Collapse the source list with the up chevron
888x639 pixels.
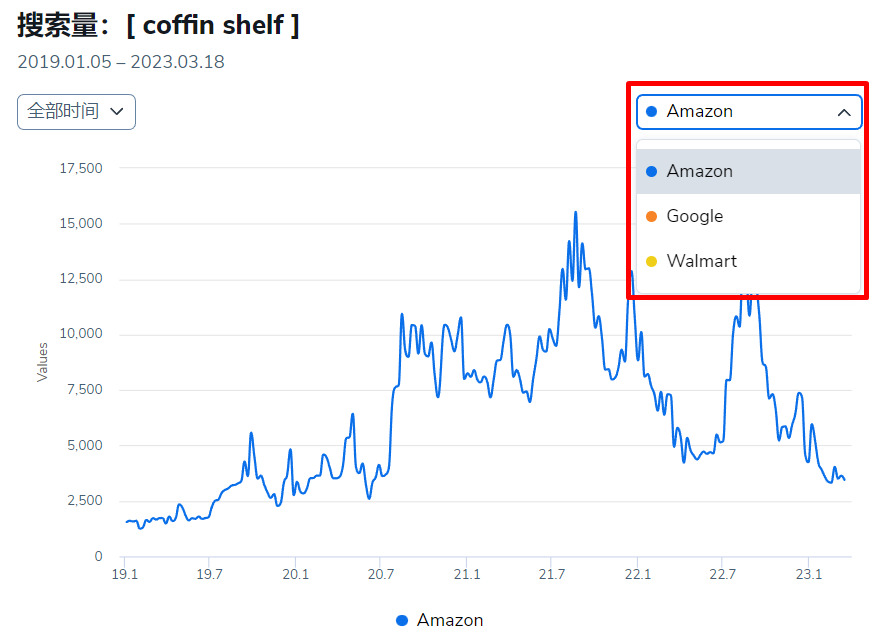pyautogui.click(x=844, y=112)
